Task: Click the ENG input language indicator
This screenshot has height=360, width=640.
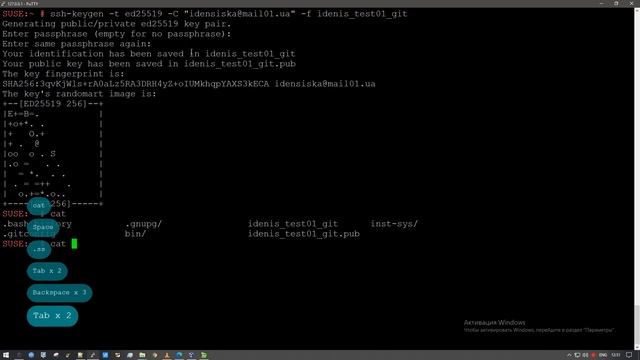Action: (x=603, y=356)
